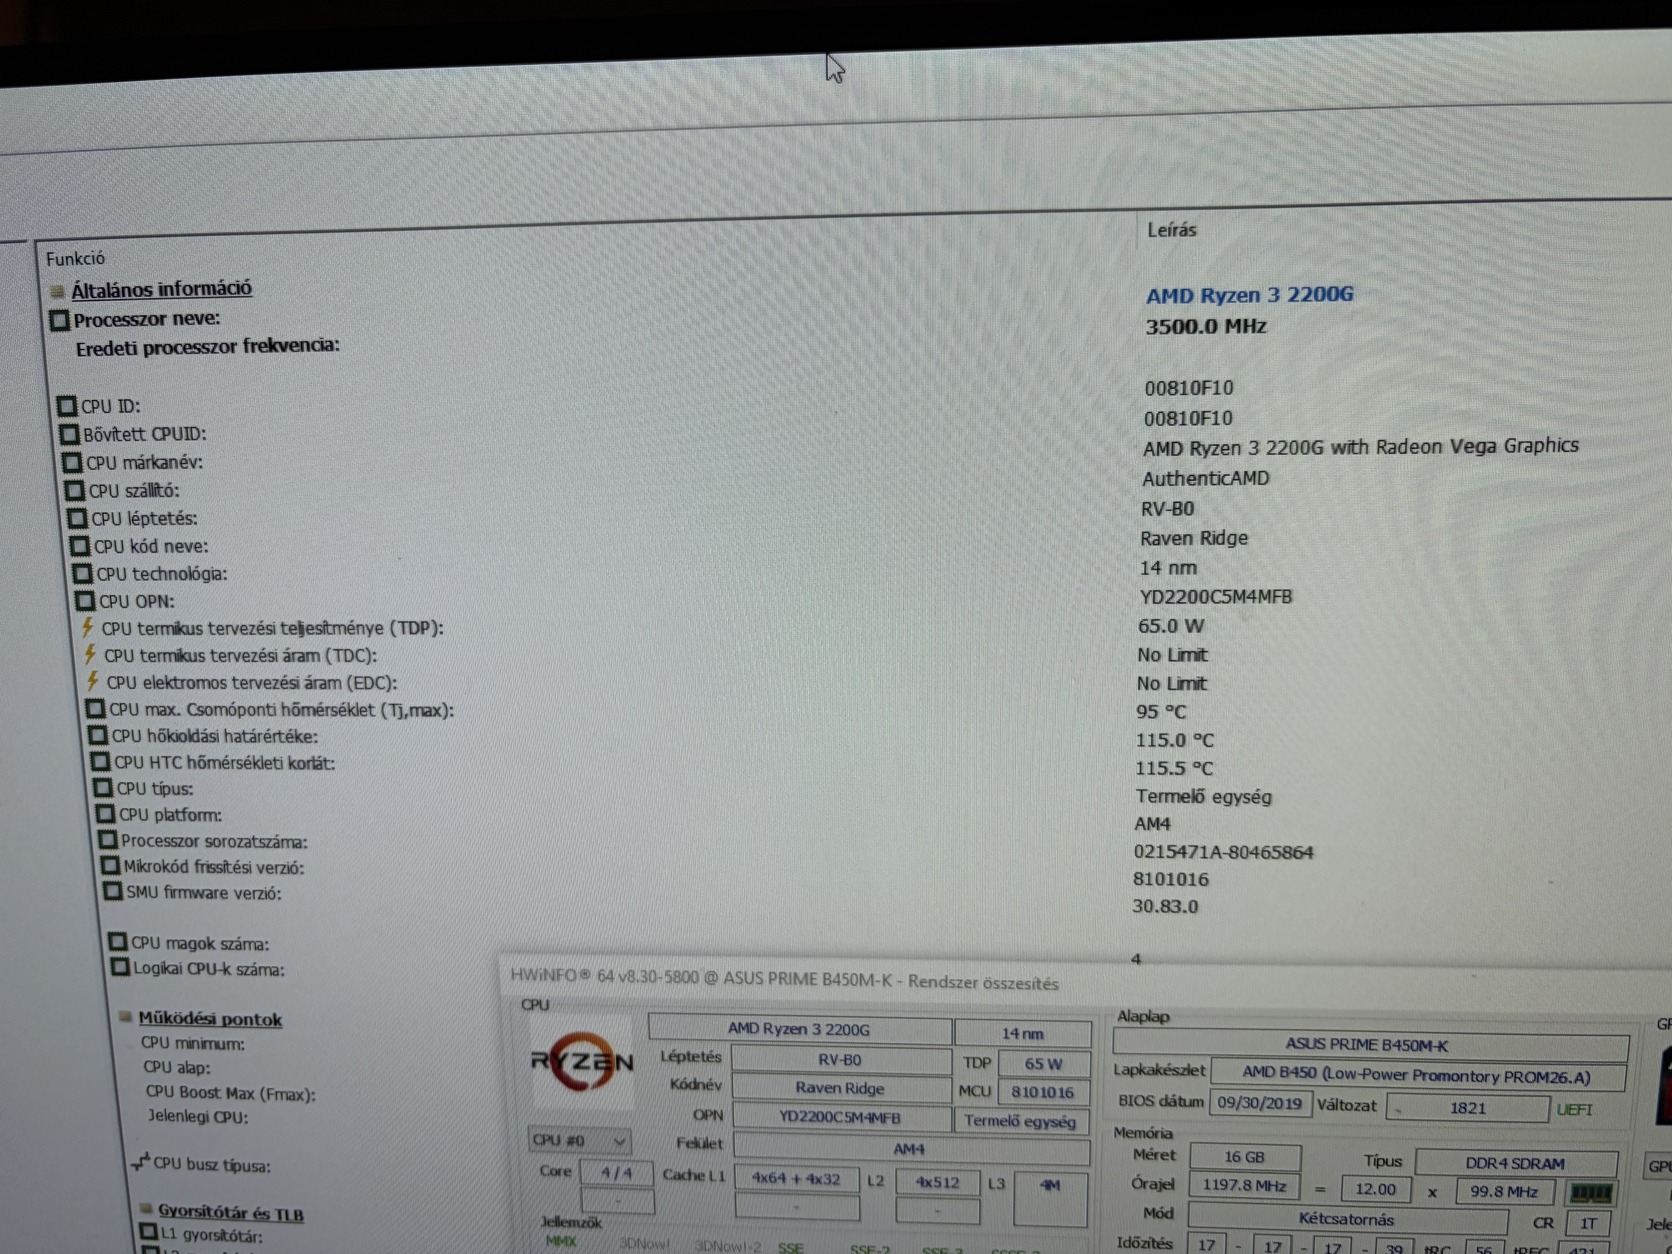Select the 4x64 + 4x32 L1 cache field
This screenshot has width=1672, height=1254.
(796, 1178)
